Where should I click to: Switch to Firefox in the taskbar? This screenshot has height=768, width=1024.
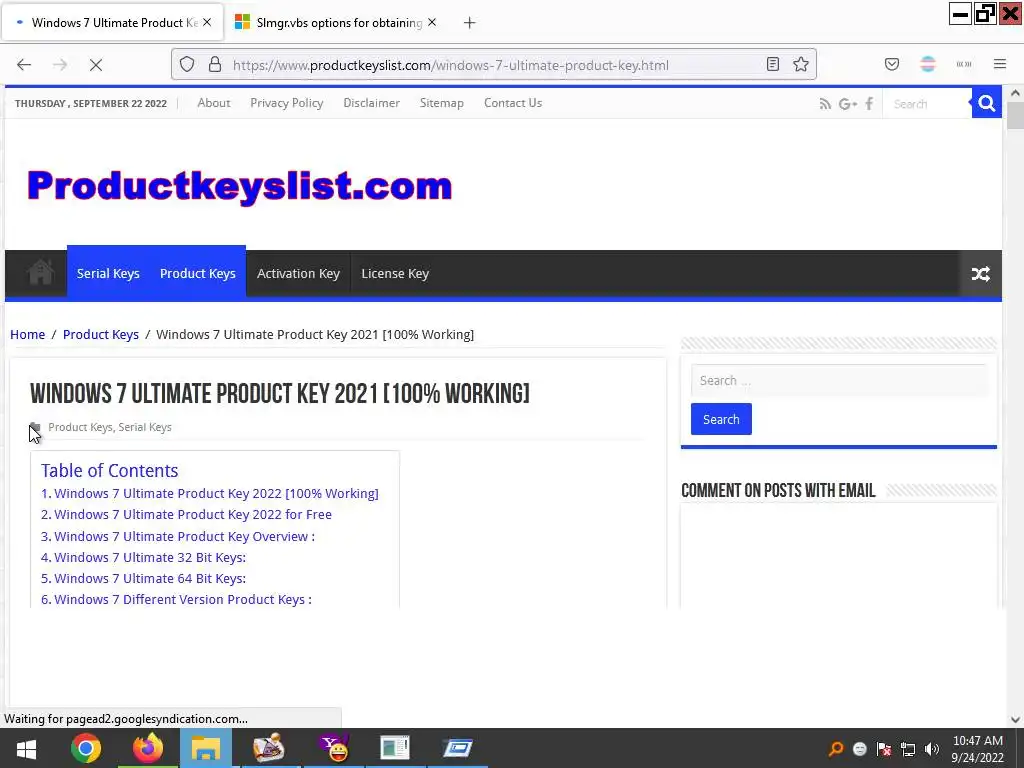[148, 748]
